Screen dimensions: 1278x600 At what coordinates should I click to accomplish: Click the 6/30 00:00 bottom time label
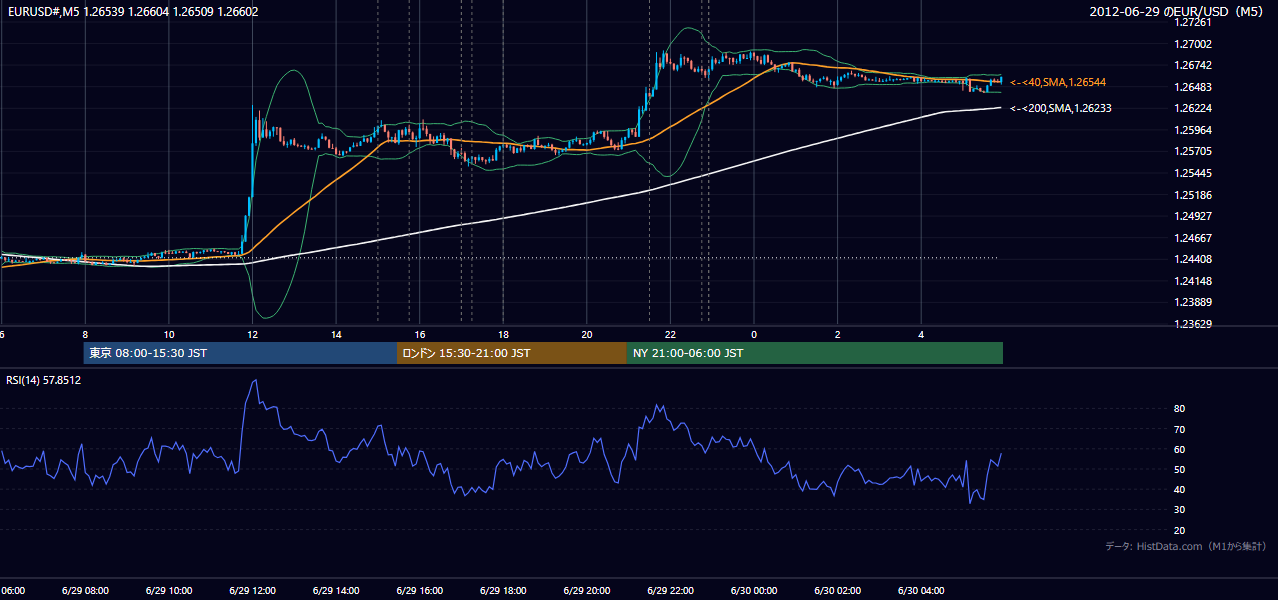(754, 590)
